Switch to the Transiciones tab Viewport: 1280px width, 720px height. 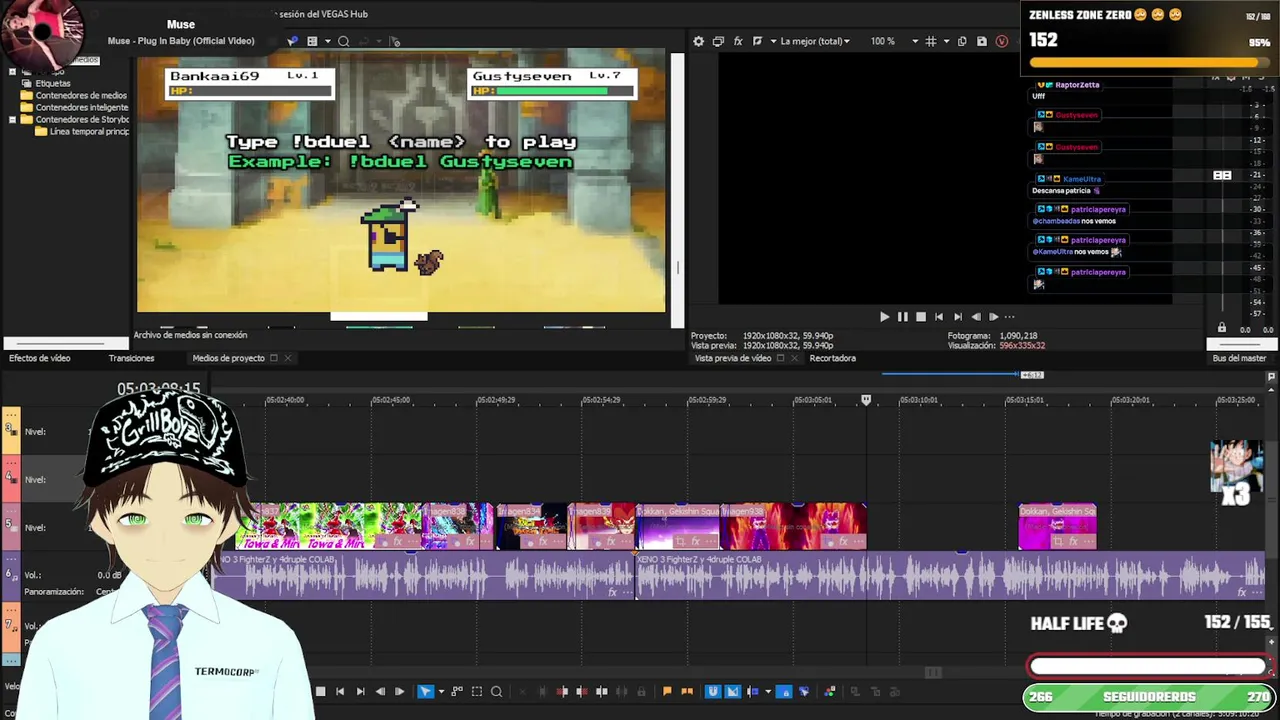pos(131,358)
